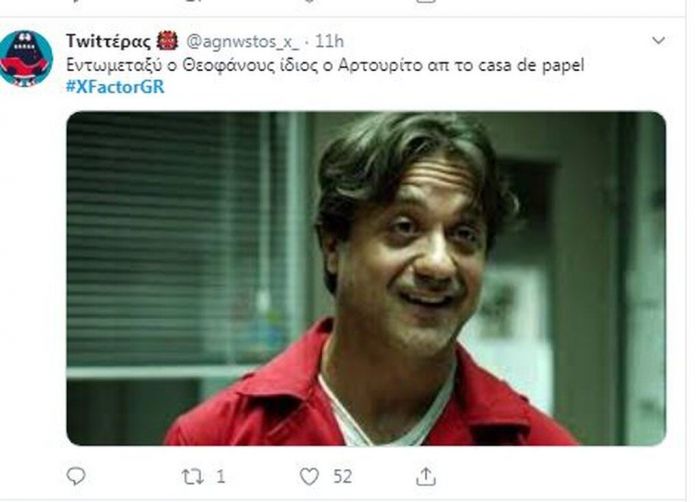Reply to the tweet via speech bubble icon

(76, 476)
